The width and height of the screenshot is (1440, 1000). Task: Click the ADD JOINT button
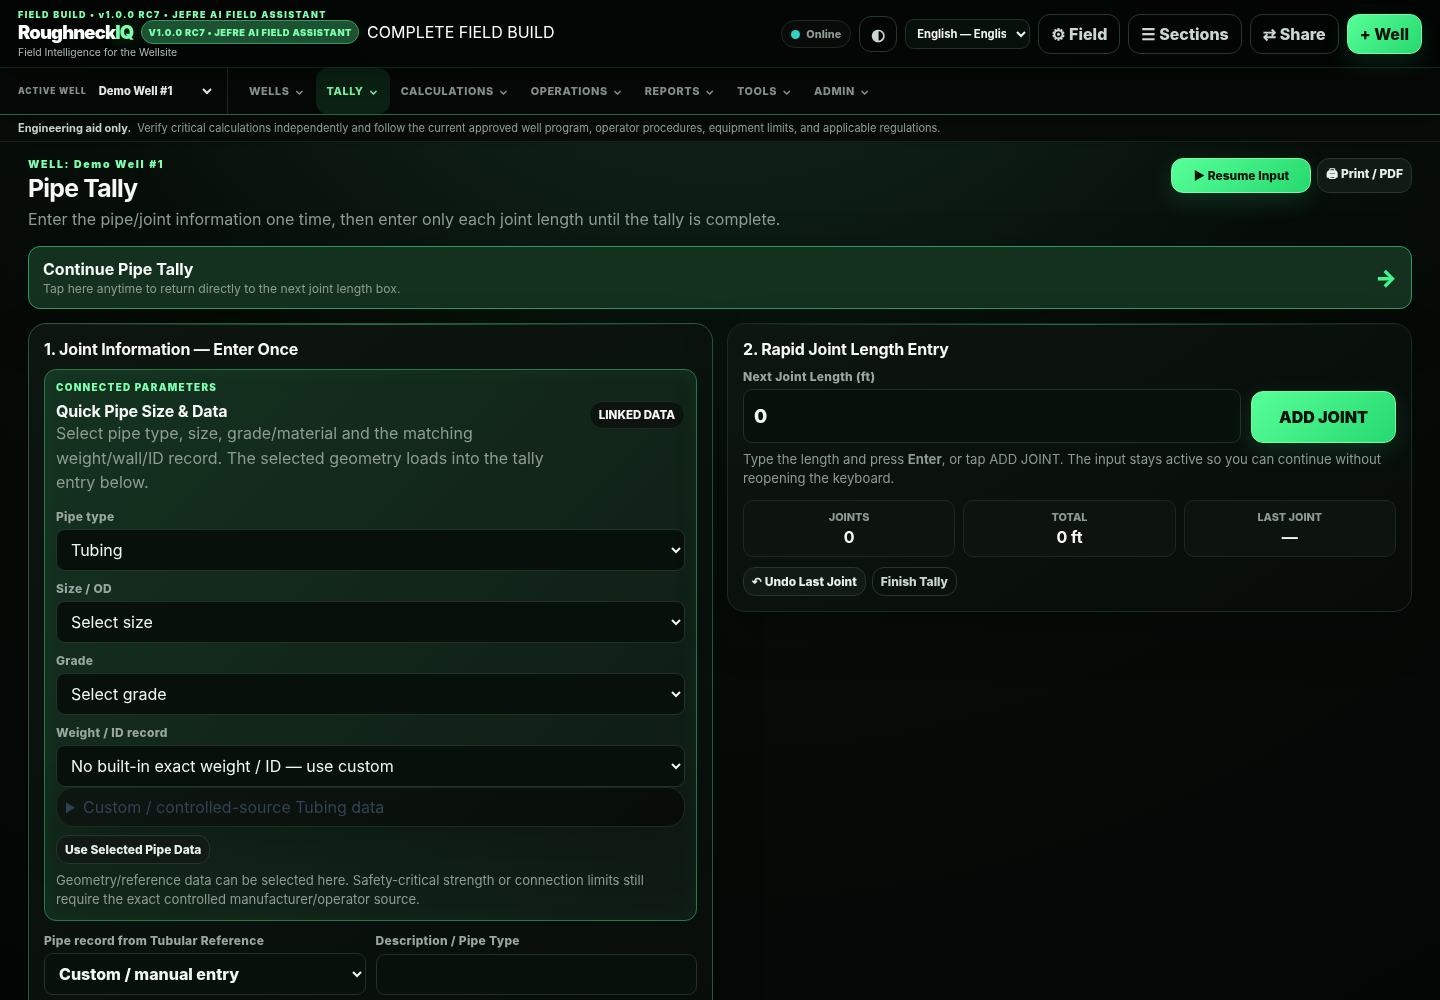1323,417
